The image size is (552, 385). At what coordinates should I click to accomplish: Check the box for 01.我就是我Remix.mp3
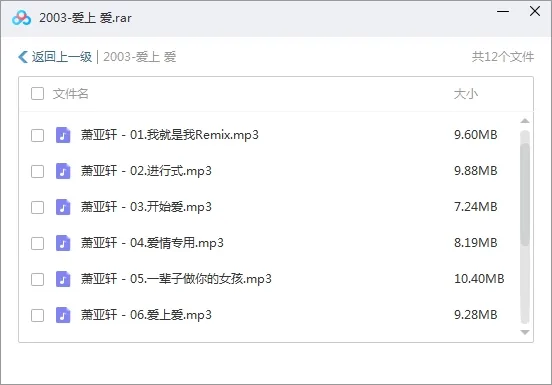click(37, 135)
